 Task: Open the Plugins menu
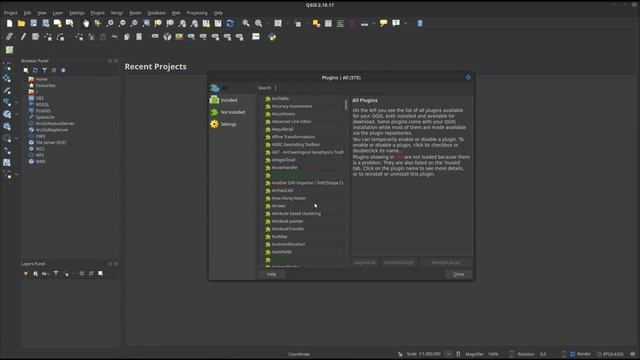coord(98,13)
